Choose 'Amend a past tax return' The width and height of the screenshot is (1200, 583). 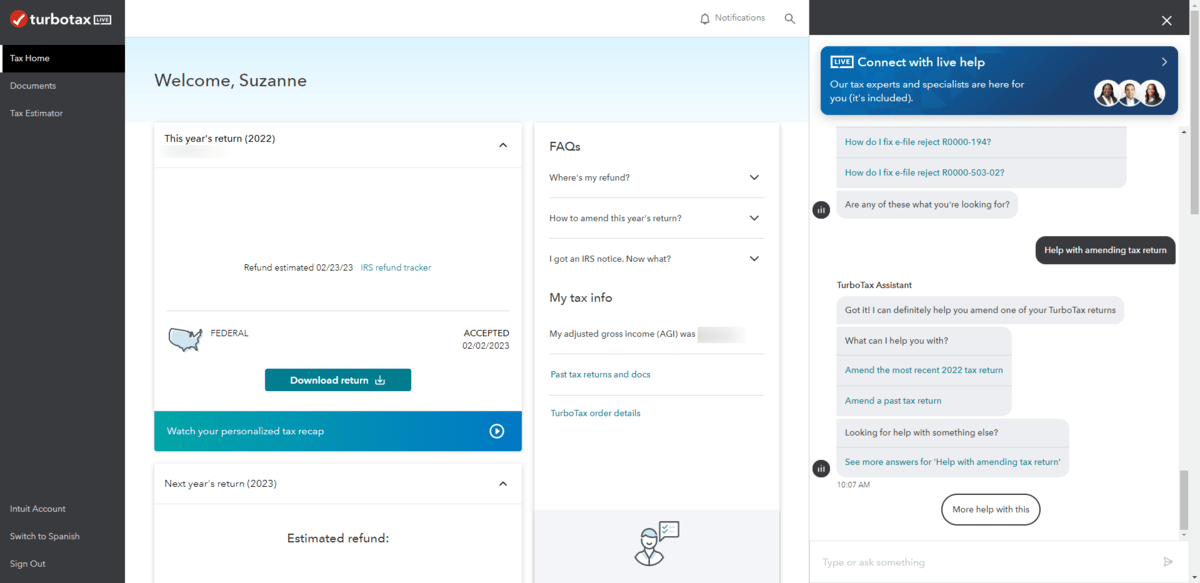(893, 401)
